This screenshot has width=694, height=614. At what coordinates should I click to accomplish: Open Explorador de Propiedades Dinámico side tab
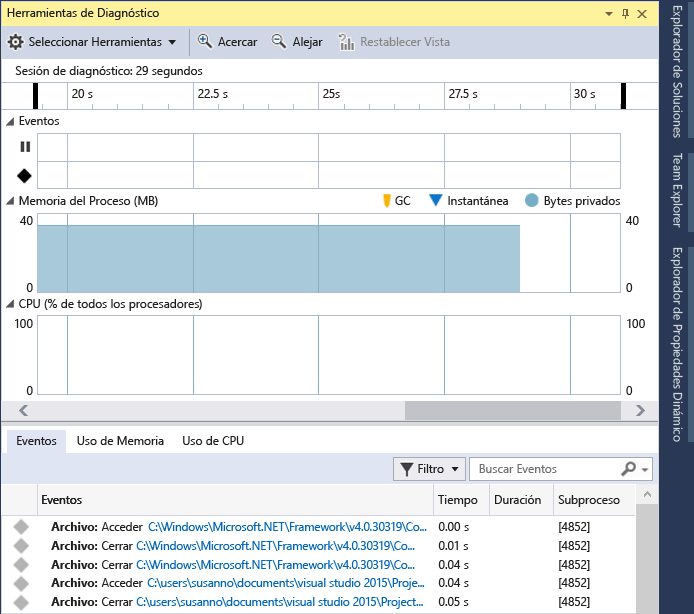click(x=677, y=344)
